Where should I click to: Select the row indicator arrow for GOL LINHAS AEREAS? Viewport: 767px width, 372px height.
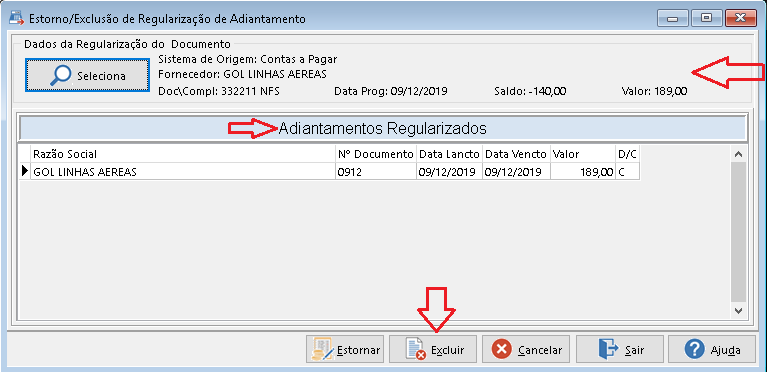24,172
